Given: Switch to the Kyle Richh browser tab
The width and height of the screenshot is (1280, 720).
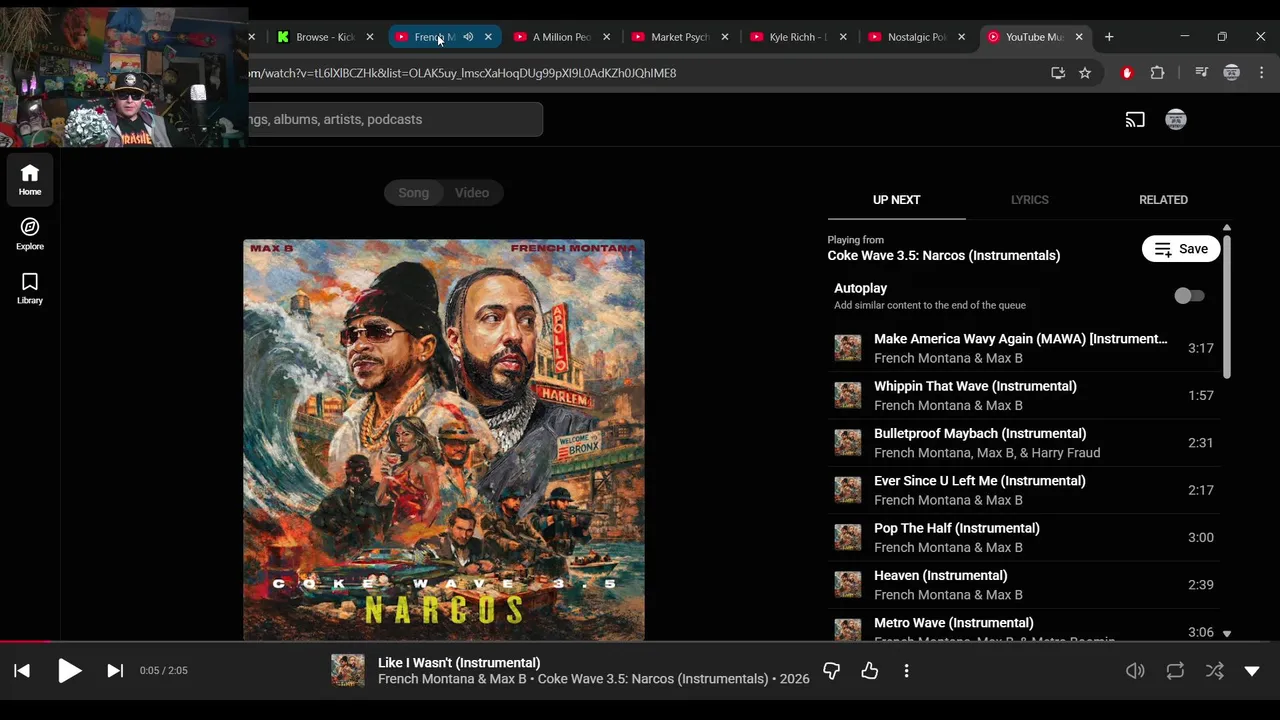Looking at the screenshot, I should [798, 37].
